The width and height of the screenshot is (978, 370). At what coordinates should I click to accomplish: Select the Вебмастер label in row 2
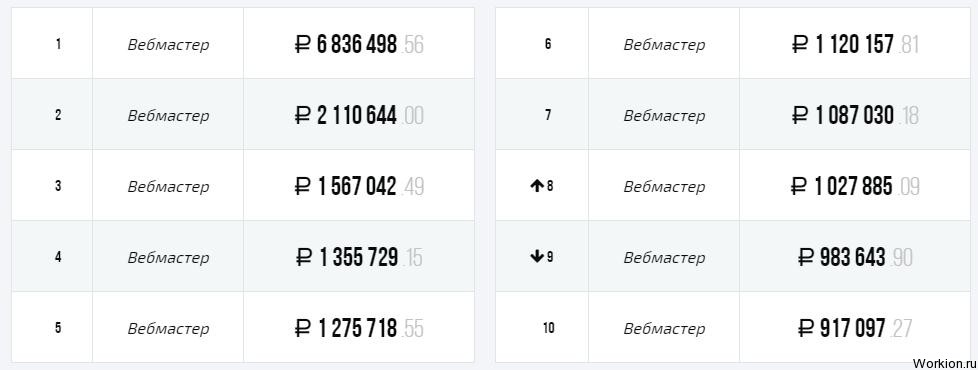(168, 115)
